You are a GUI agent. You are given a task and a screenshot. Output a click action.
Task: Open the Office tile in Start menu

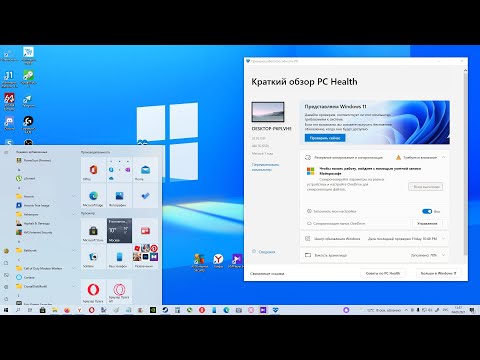[x=93, y=169]
